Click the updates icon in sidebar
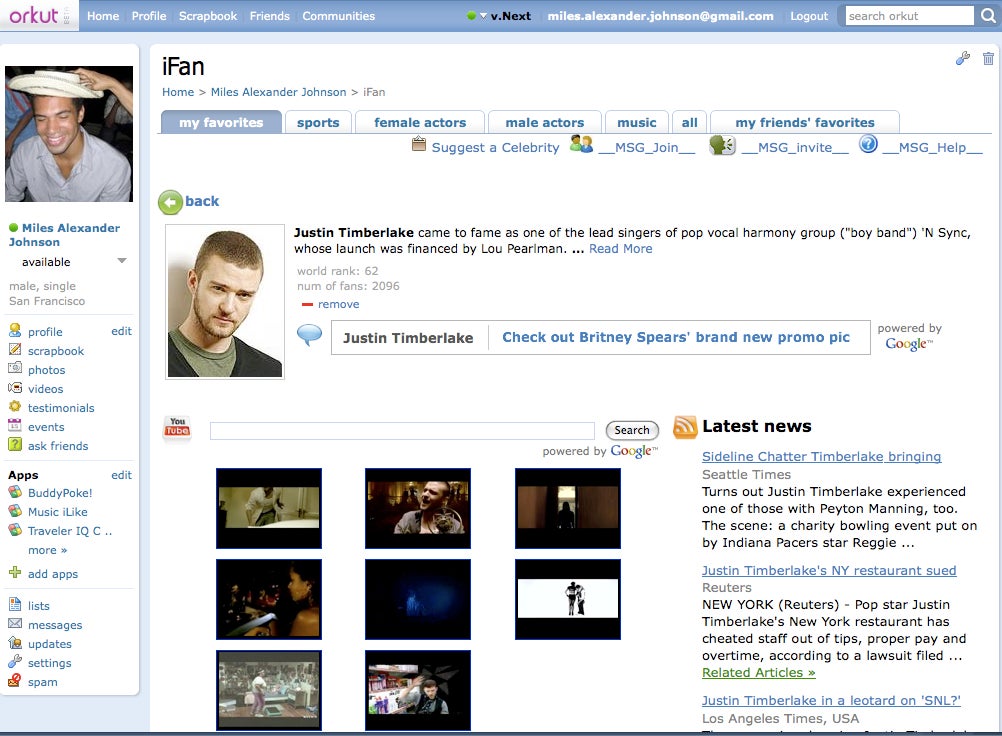 15,643
